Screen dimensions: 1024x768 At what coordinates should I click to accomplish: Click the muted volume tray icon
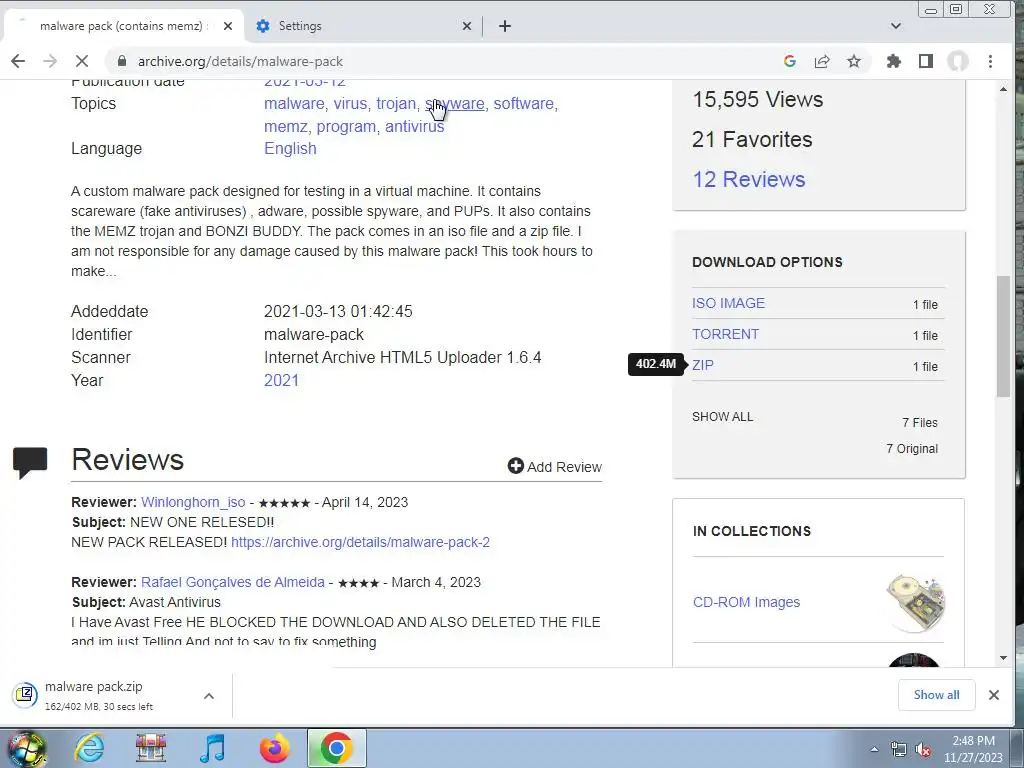(923, 750)
